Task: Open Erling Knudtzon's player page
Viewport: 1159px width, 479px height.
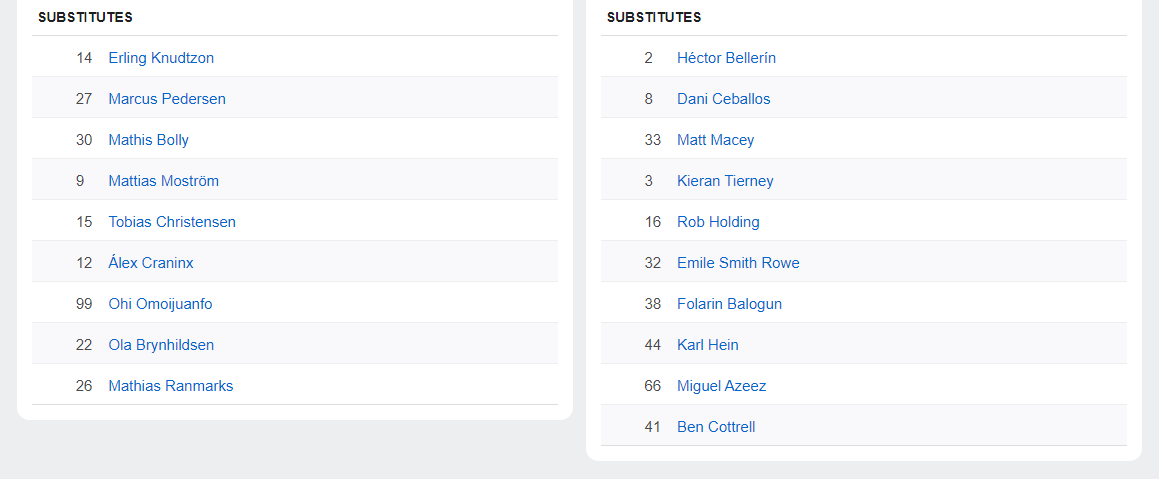Action: pyautogui.click(x=161, y=58)
